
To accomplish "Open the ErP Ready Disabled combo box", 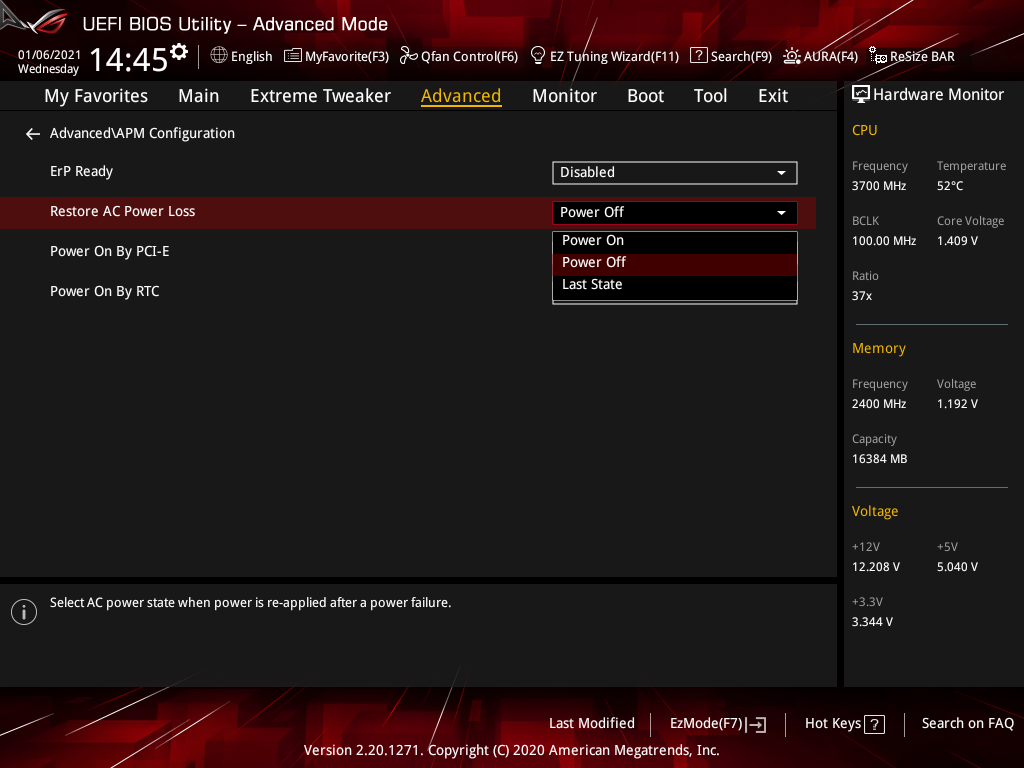I will (x=675, y=173).
